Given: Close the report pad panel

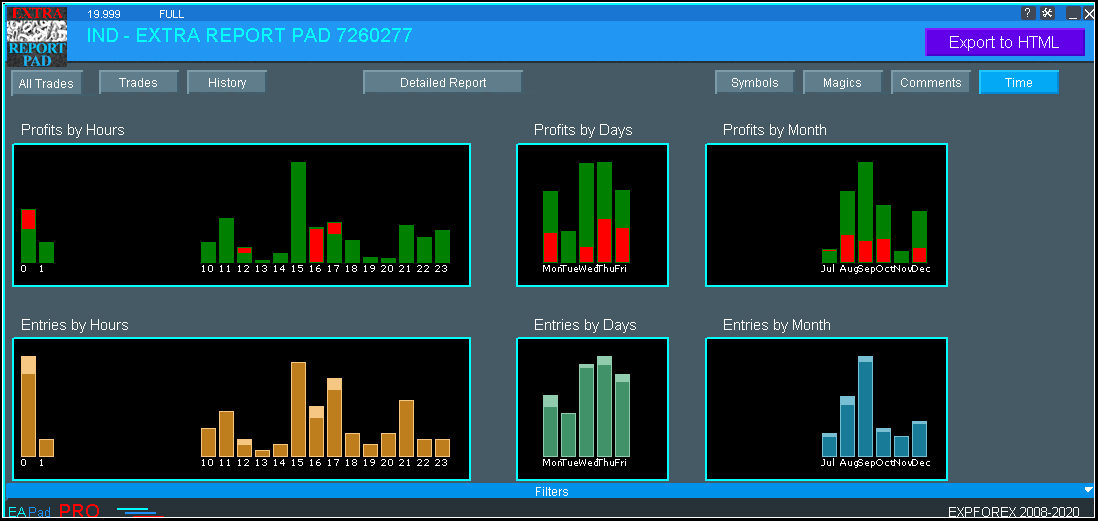Looking at the screenshot, I should click(1087, 13).
